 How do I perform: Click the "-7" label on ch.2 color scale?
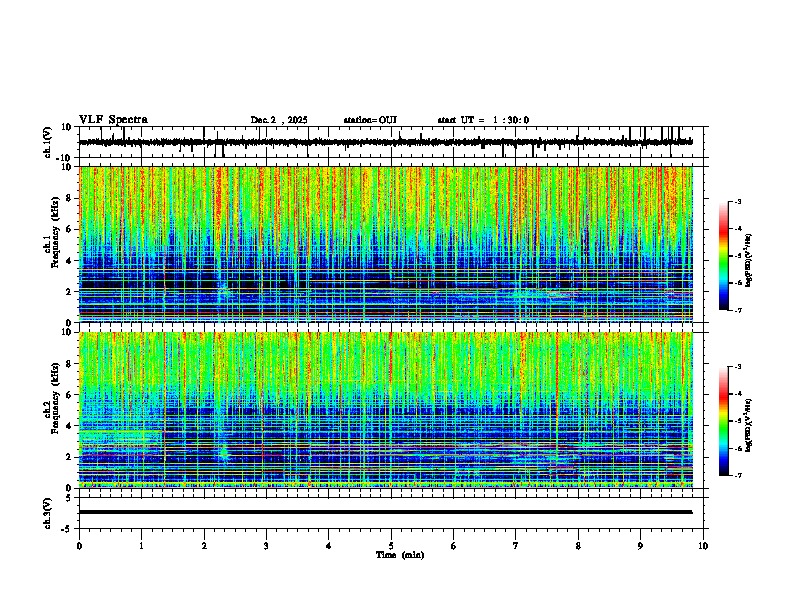tap(737, 476)
